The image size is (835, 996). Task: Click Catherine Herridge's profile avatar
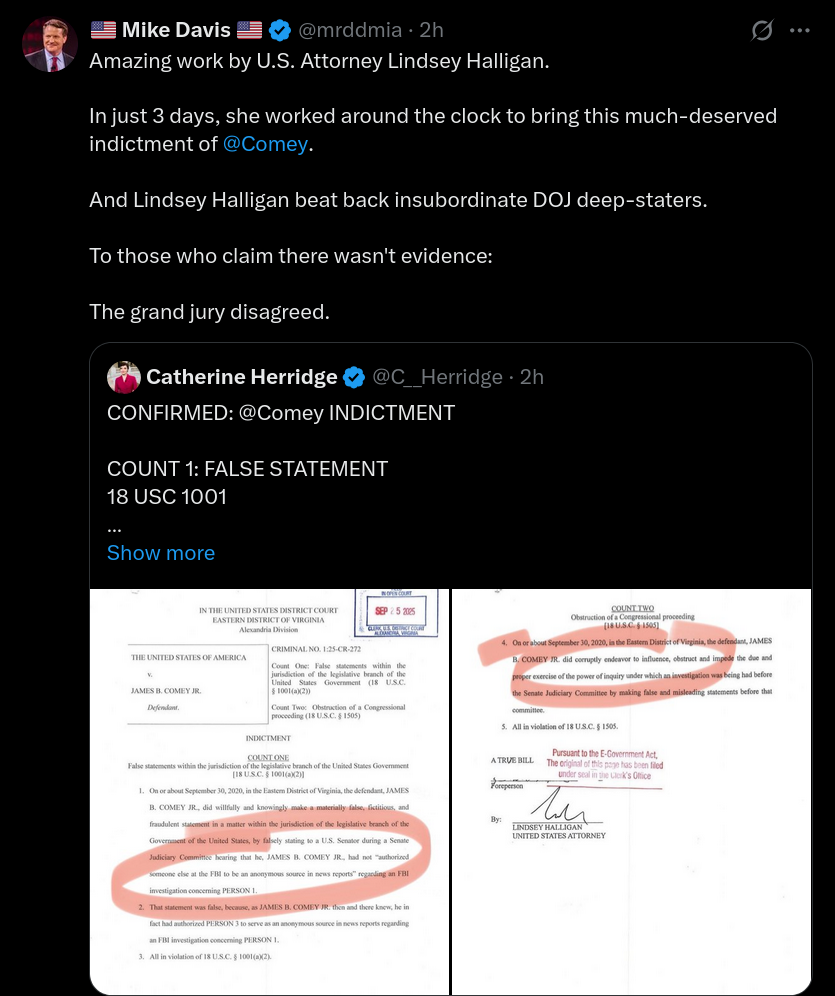pos(123,377)
